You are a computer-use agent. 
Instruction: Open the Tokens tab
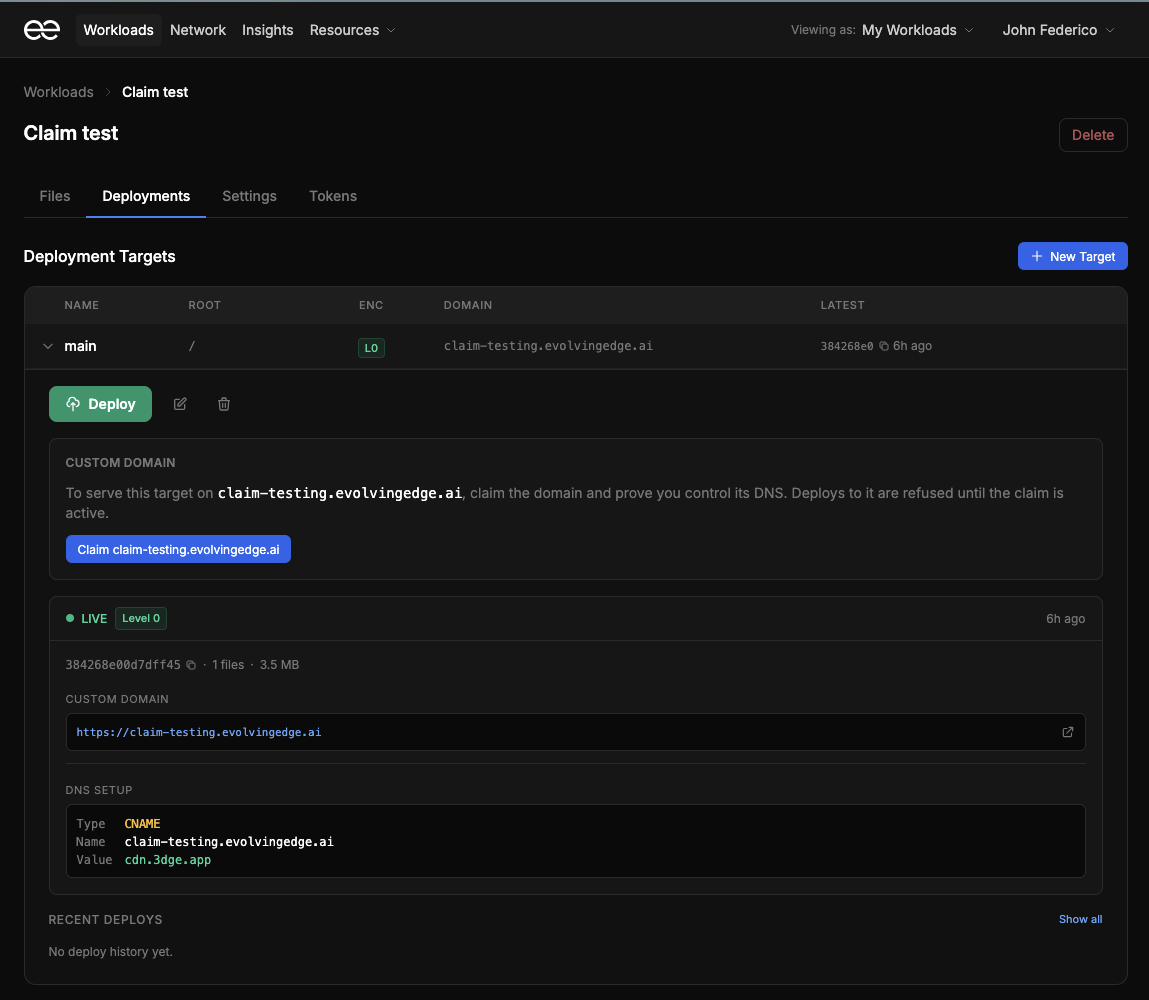click(333, 196)
